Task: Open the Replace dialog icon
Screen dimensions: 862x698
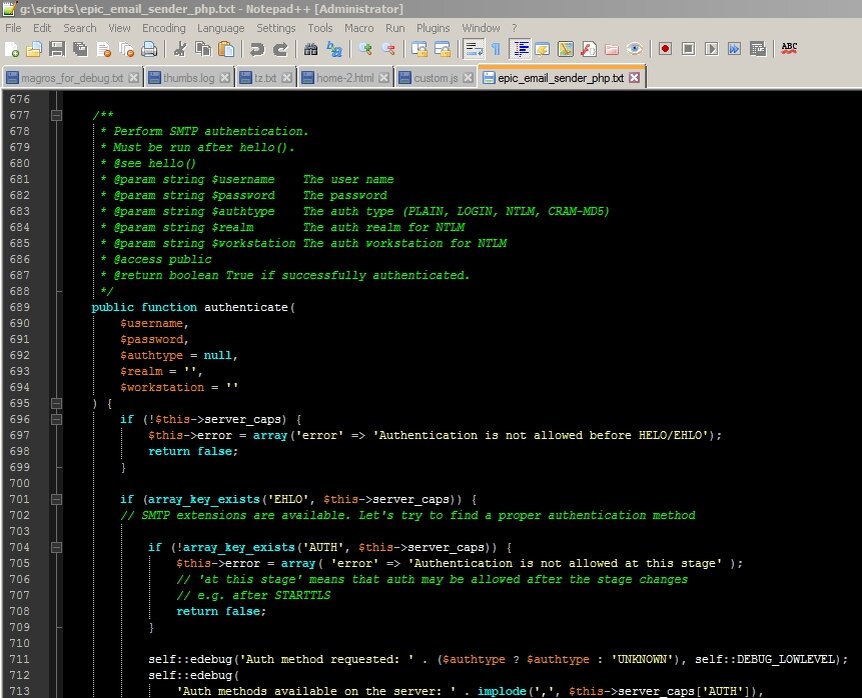Action: tap(336, 47)
